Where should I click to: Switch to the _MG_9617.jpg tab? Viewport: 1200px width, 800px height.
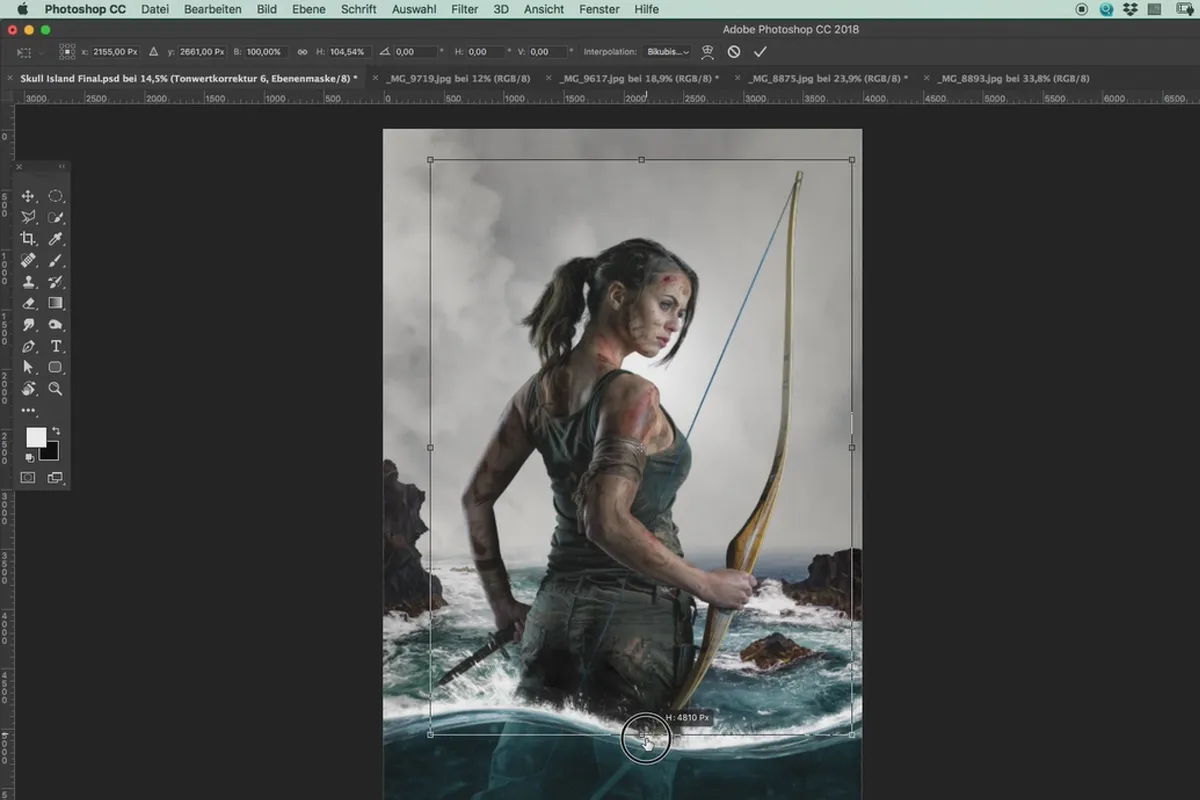[638, 78]
